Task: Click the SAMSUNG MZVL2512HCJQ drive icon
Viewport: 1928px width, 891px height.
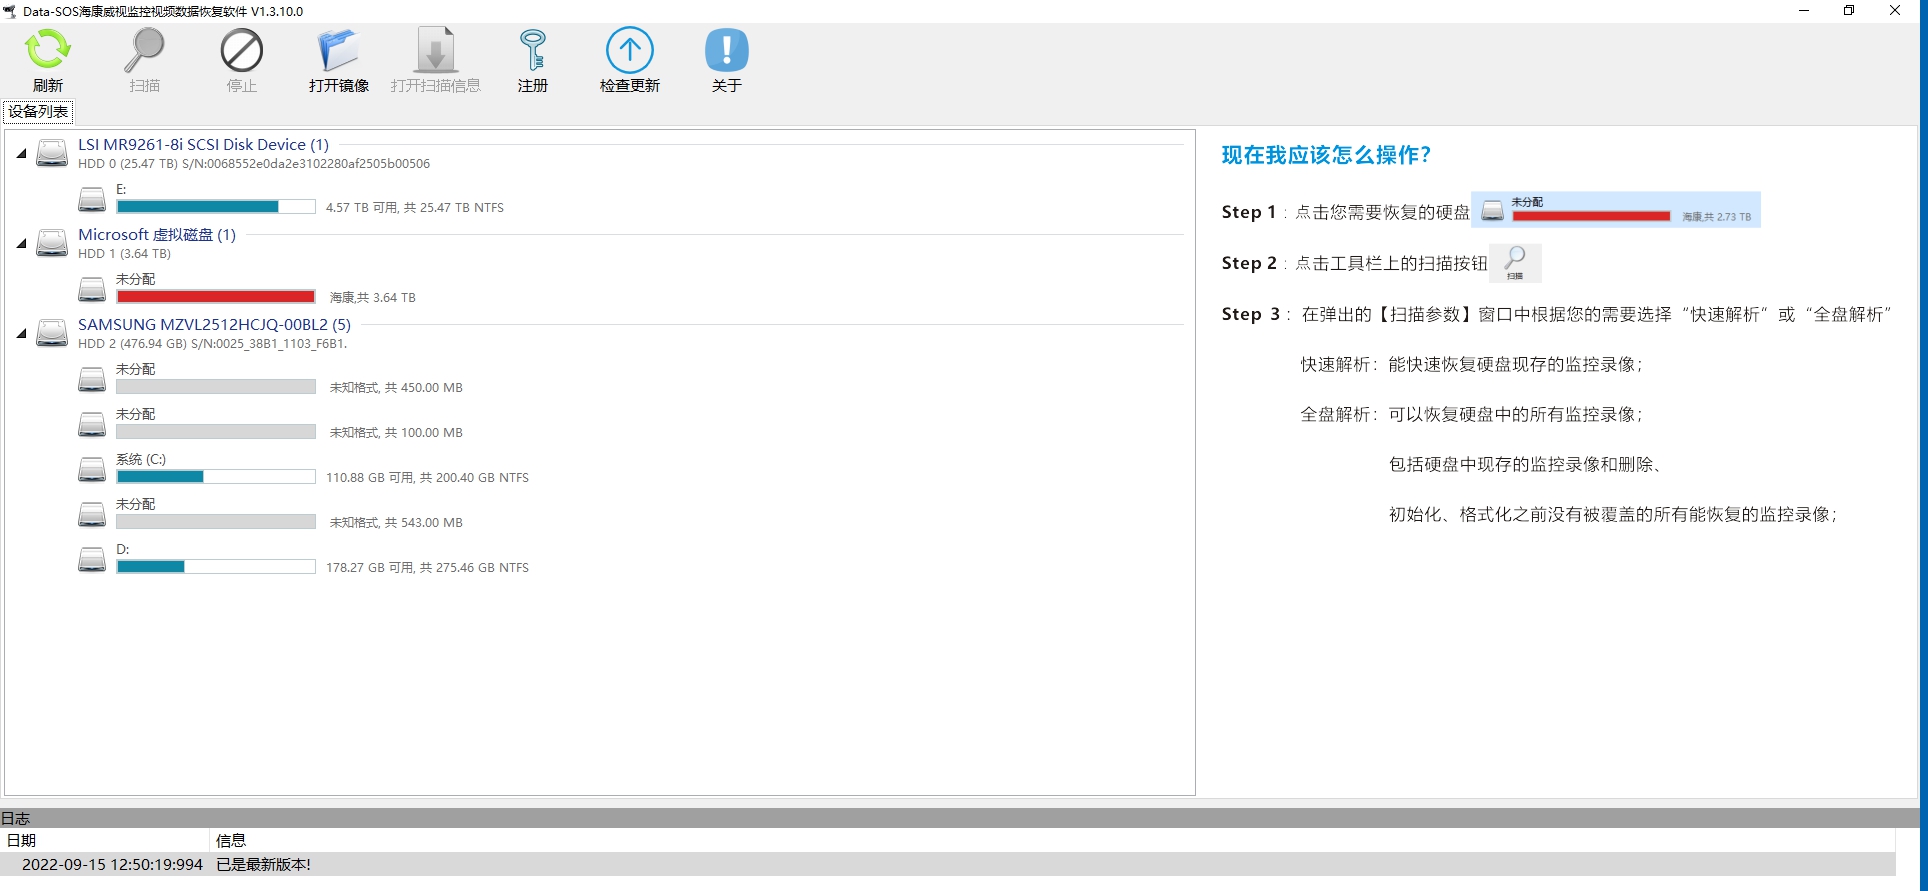Action: click(x=52, y=333)
